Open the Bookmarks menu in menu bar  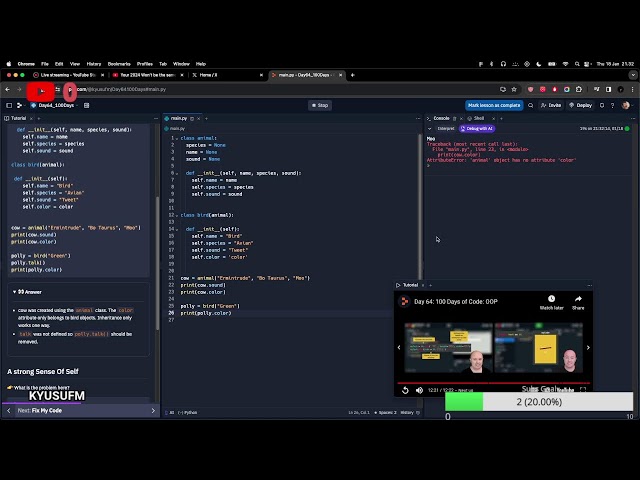[x=119, y=64]
